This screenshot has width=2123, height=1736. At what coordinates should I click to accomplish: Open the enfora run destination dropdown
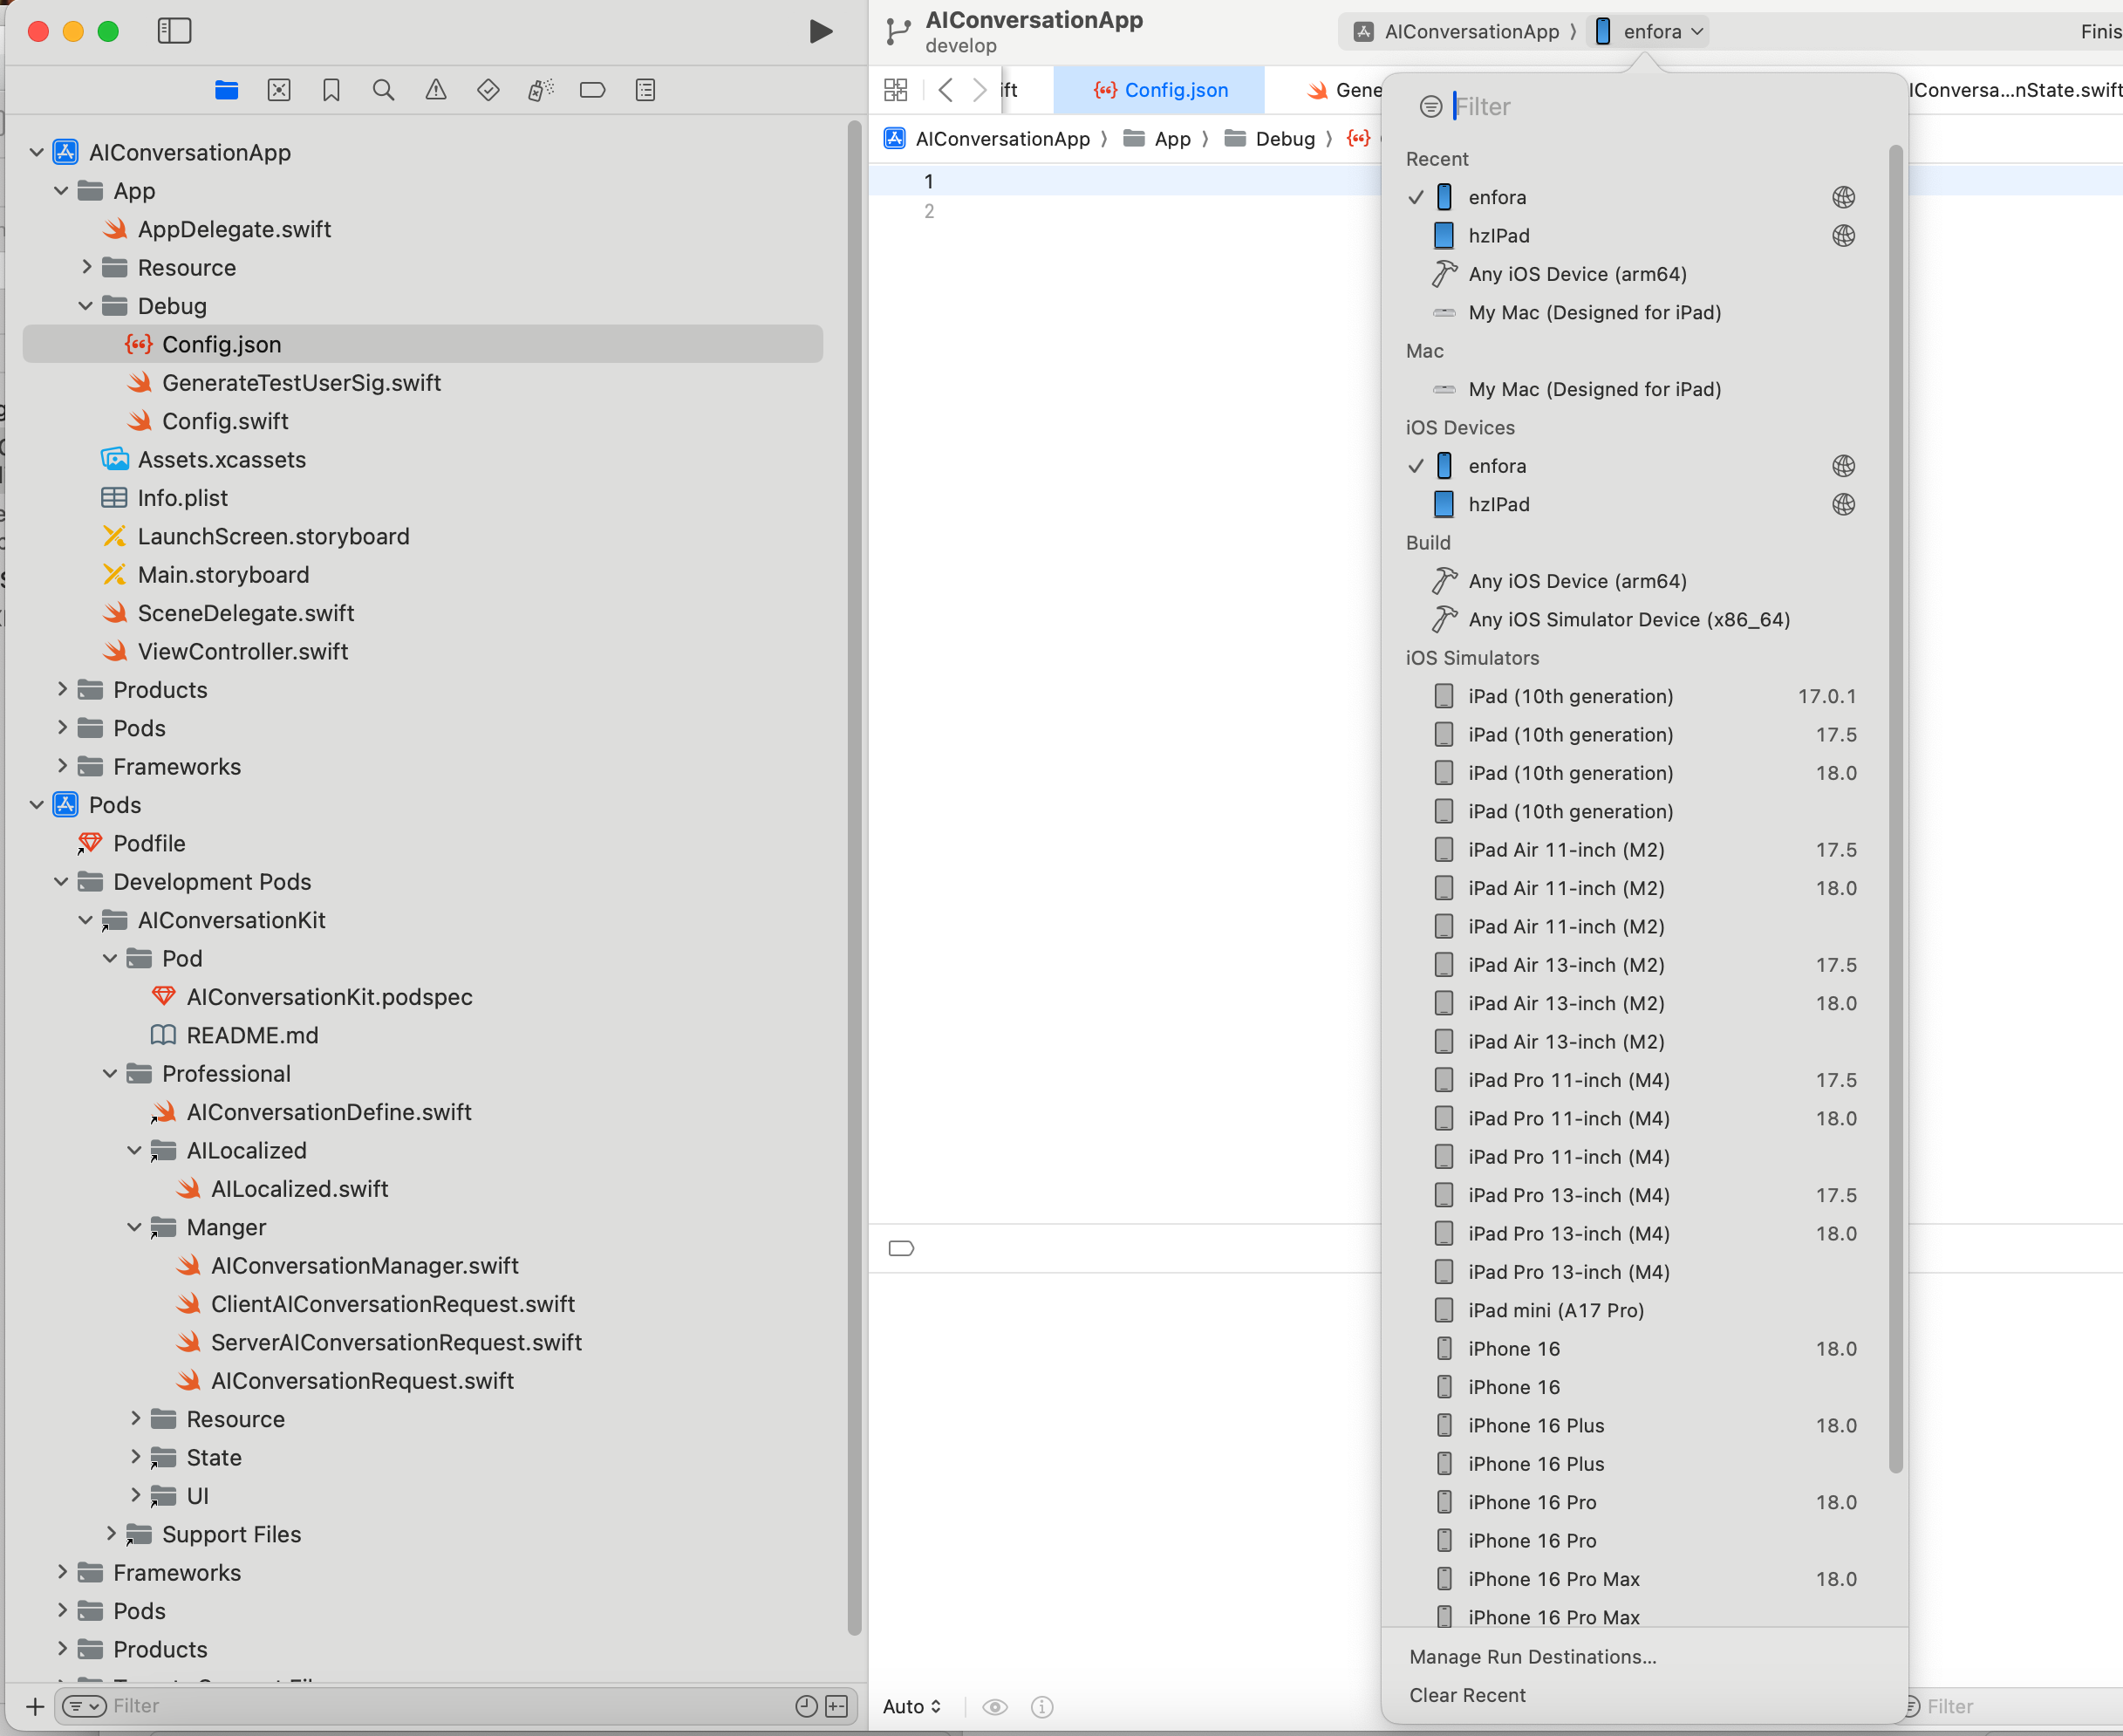[1649, 32]
